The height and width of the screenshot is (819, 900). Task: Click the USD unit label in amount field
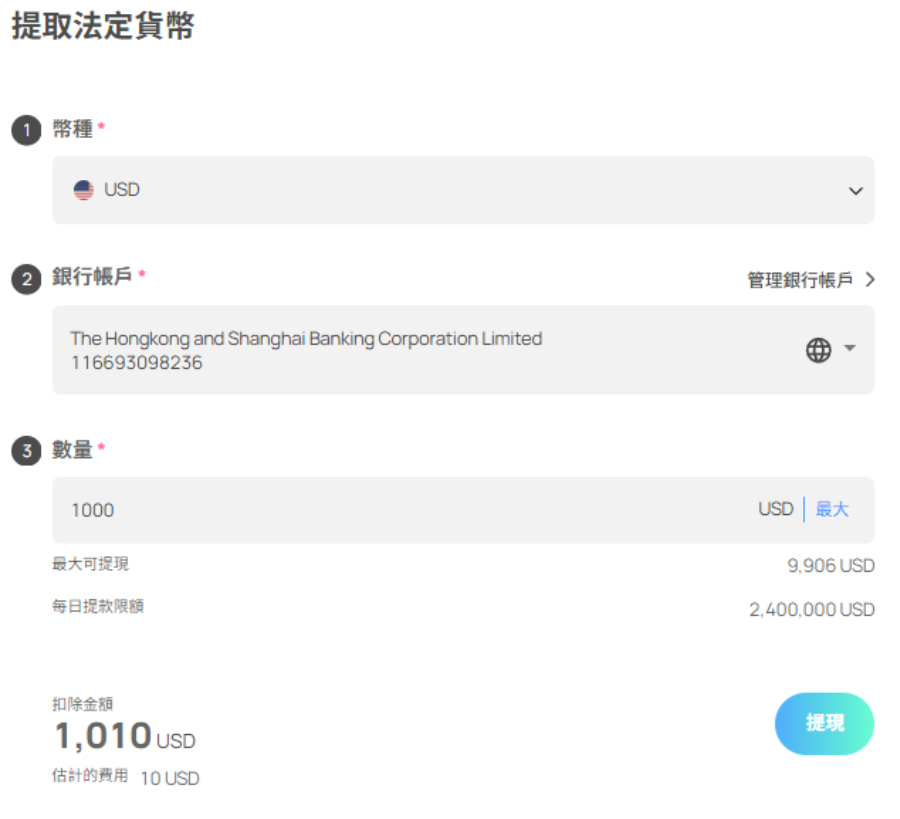pyautogui.click(x=775, y=509)
